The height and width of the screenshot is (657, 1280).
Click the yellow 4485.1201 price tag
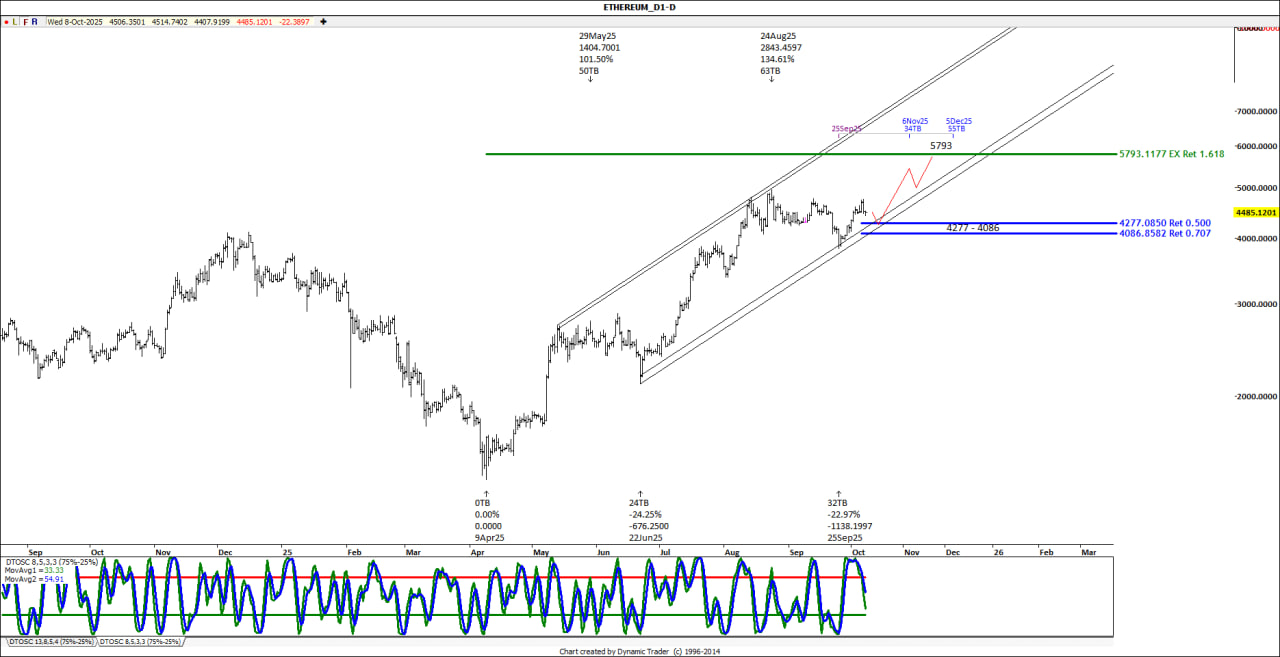point(1257,212)
